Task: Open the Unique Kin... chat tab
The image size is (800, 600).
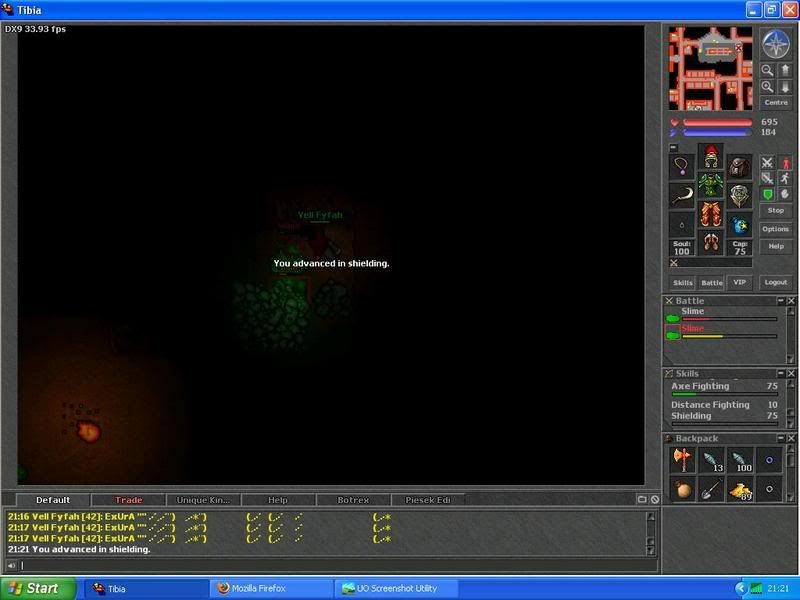Action: 203,500
